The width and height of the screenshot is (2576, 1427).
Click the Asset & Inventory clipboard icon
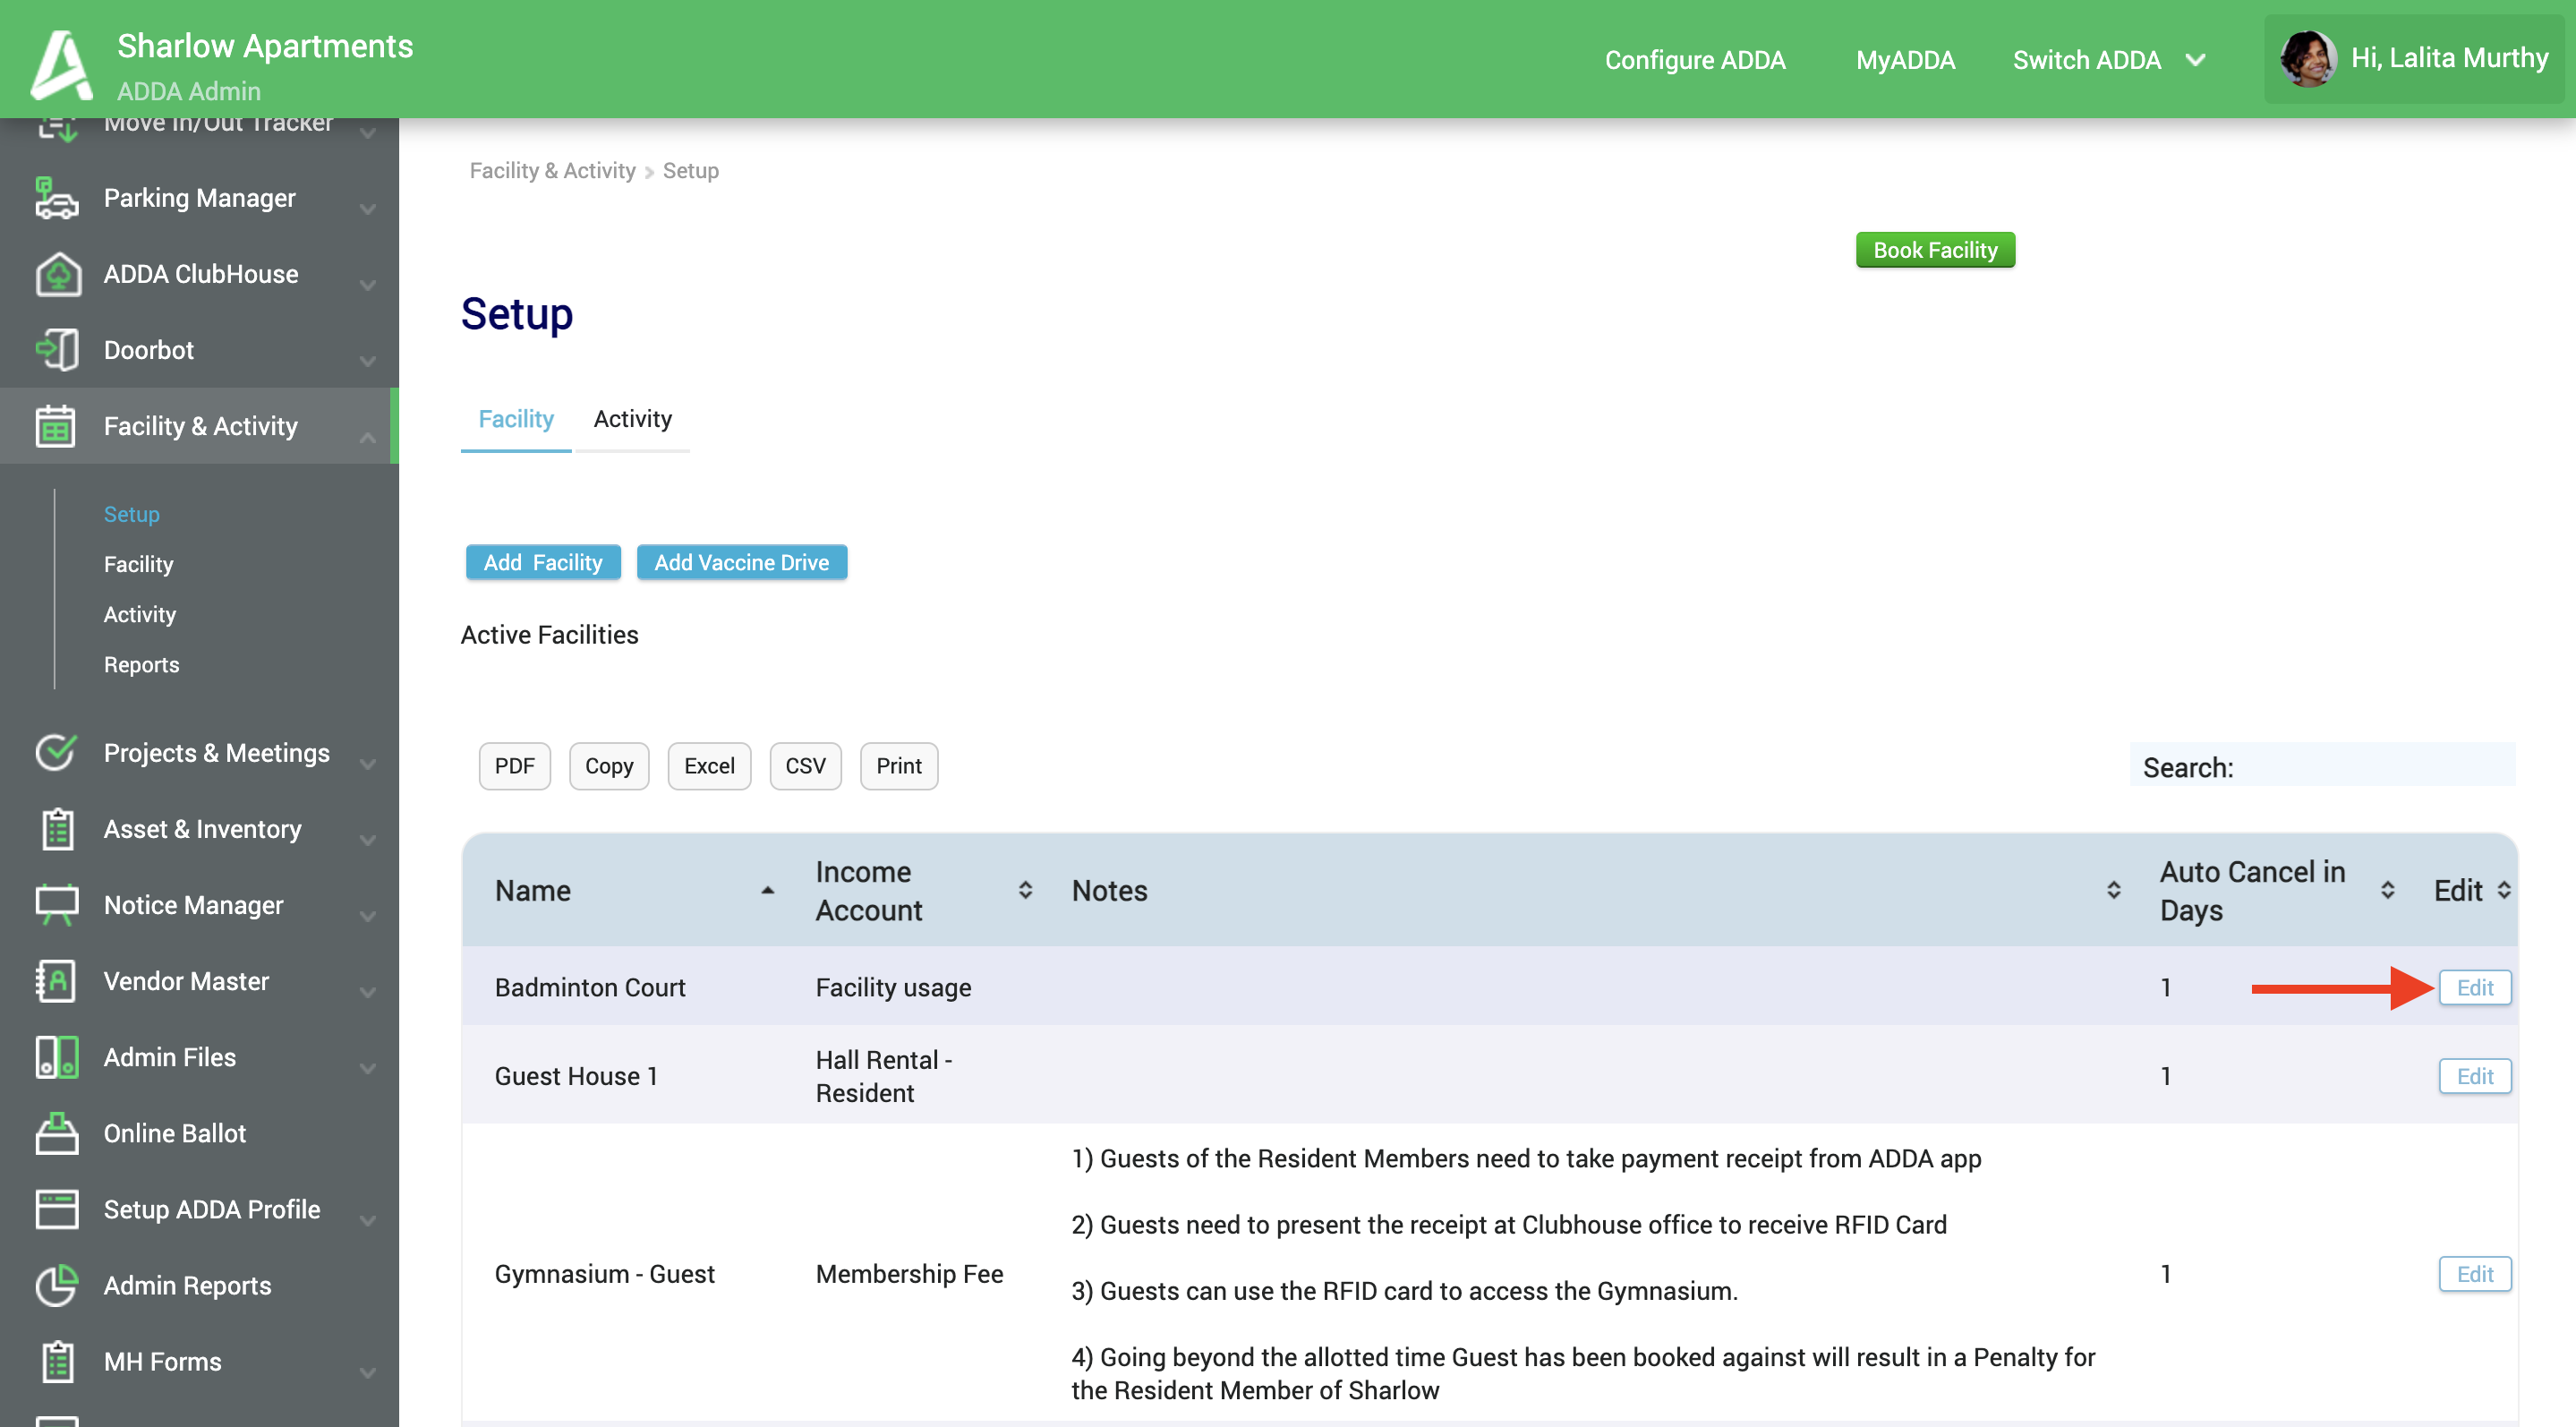(57, 829)
